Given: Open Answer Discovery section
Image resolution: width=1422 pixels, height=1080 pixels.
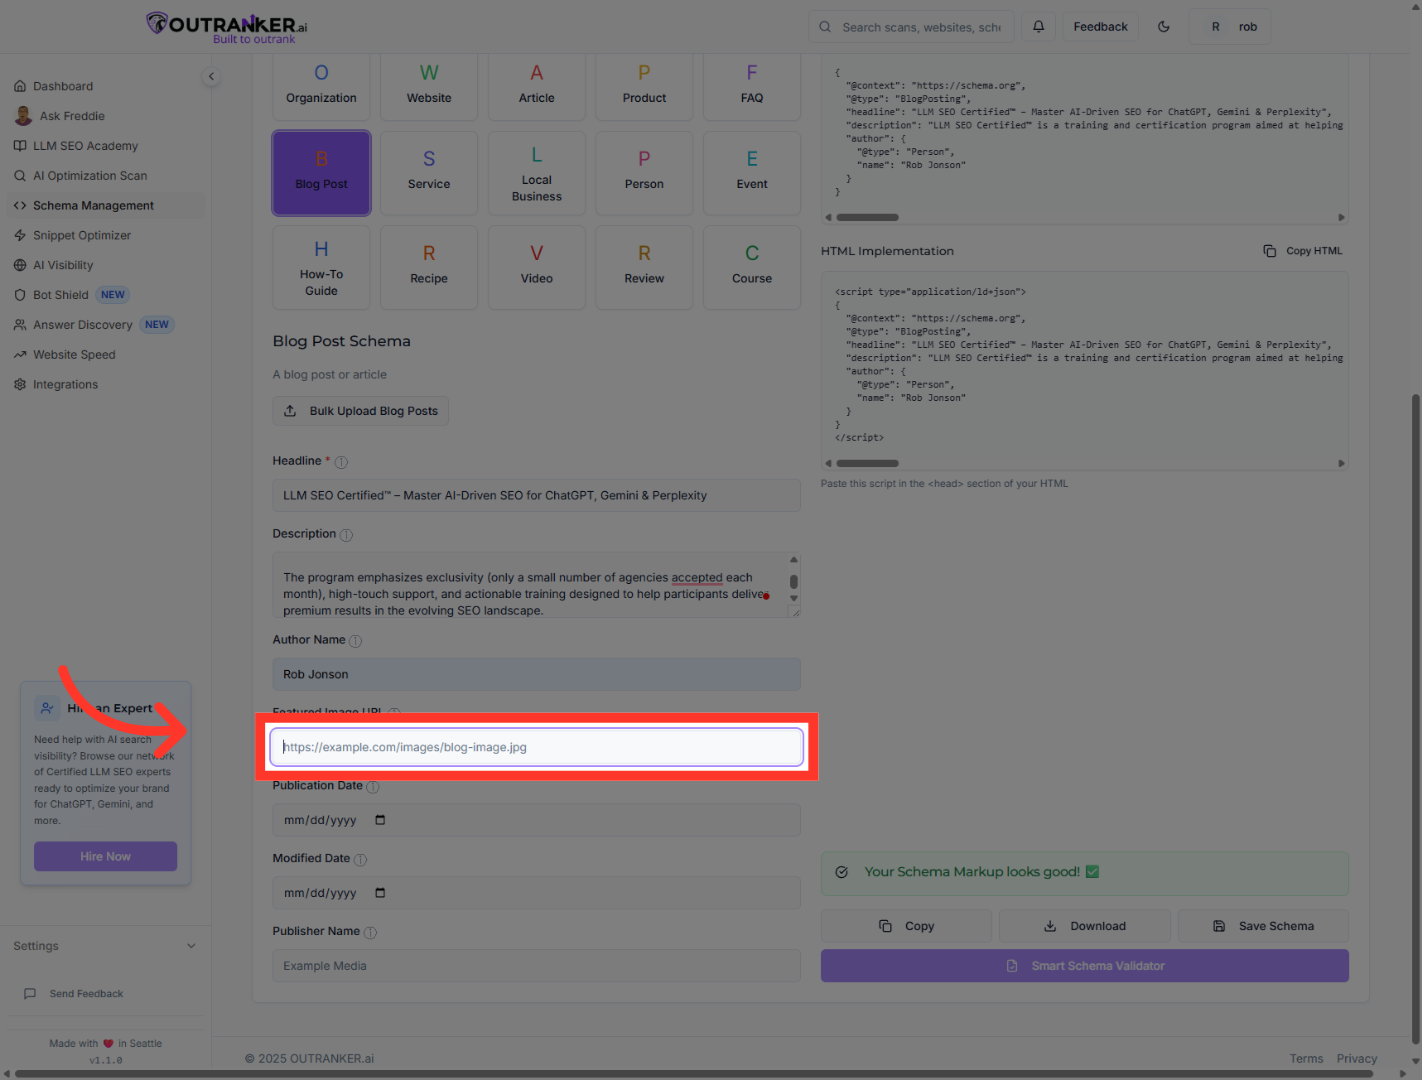Looking at the screenshot, I should [x=83, y=325].
